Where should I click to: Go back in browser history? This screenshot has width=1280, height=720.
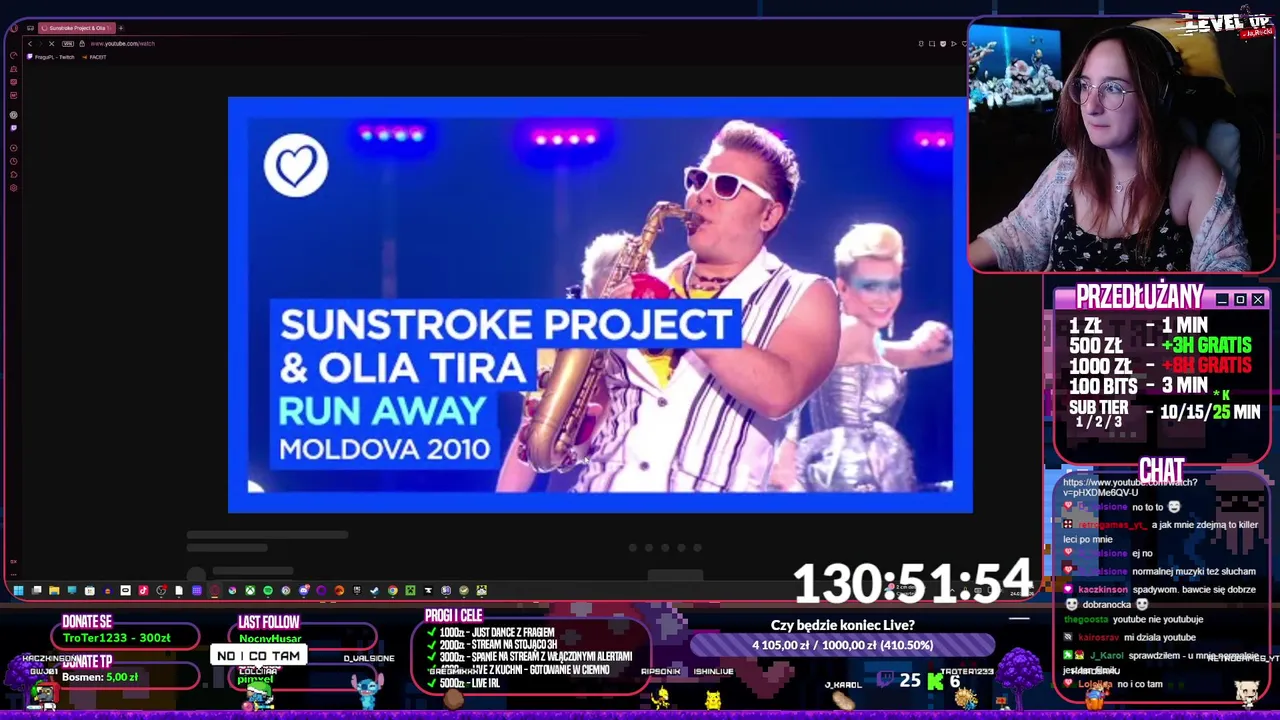(x=30, y=44)
